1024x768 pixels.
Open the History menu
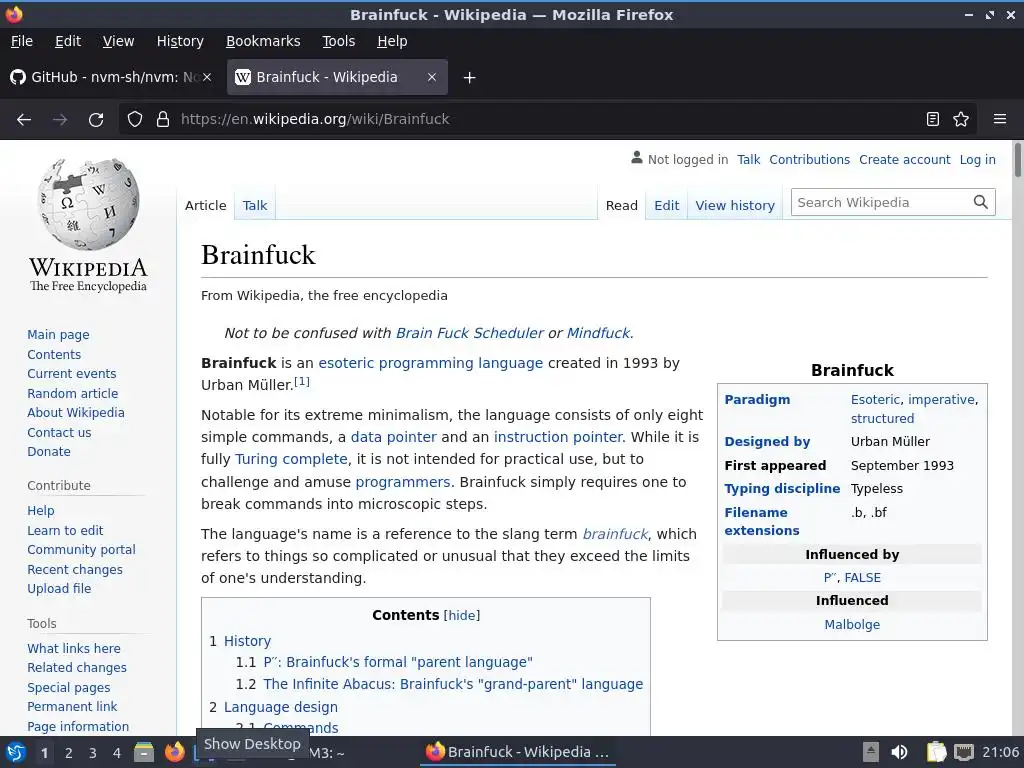pyautogui.click(x=180, y=41)
